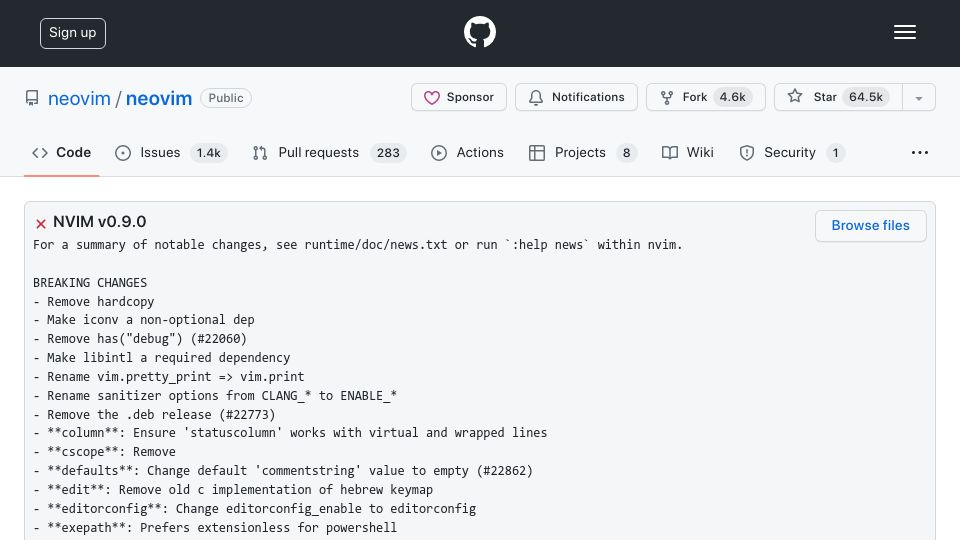The image size is (960, 540).
Task: Open the Projects tab
Action: (583, 152)
